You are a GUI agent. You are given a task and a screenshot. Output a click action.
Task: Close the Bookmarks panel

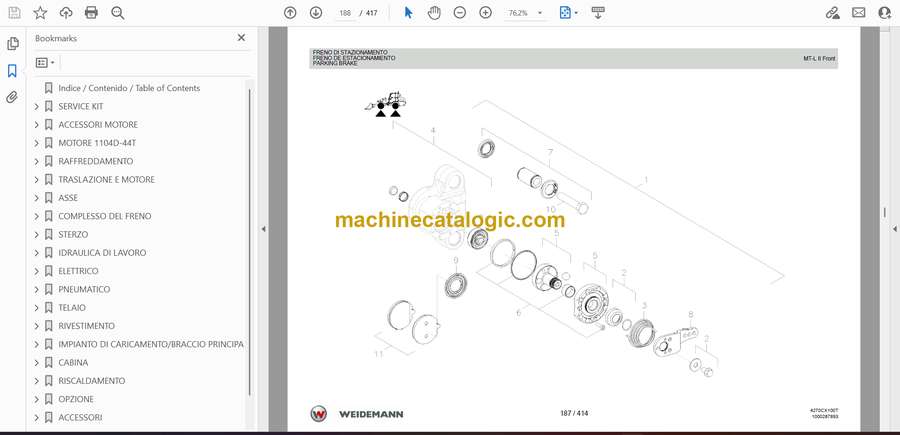pos(241,38)
